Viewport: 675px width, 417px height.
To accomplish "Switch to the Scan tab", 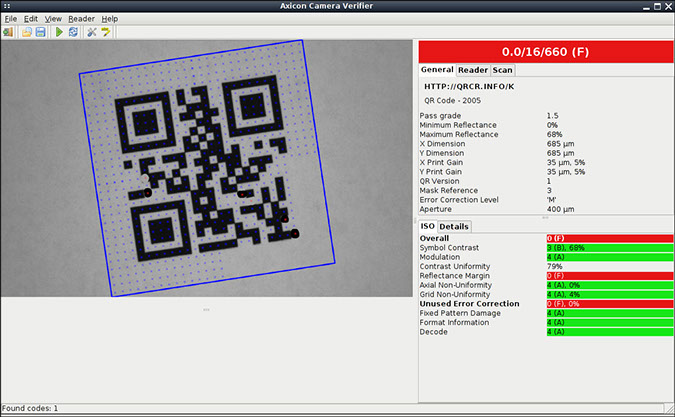I will [x=502, y=70].
